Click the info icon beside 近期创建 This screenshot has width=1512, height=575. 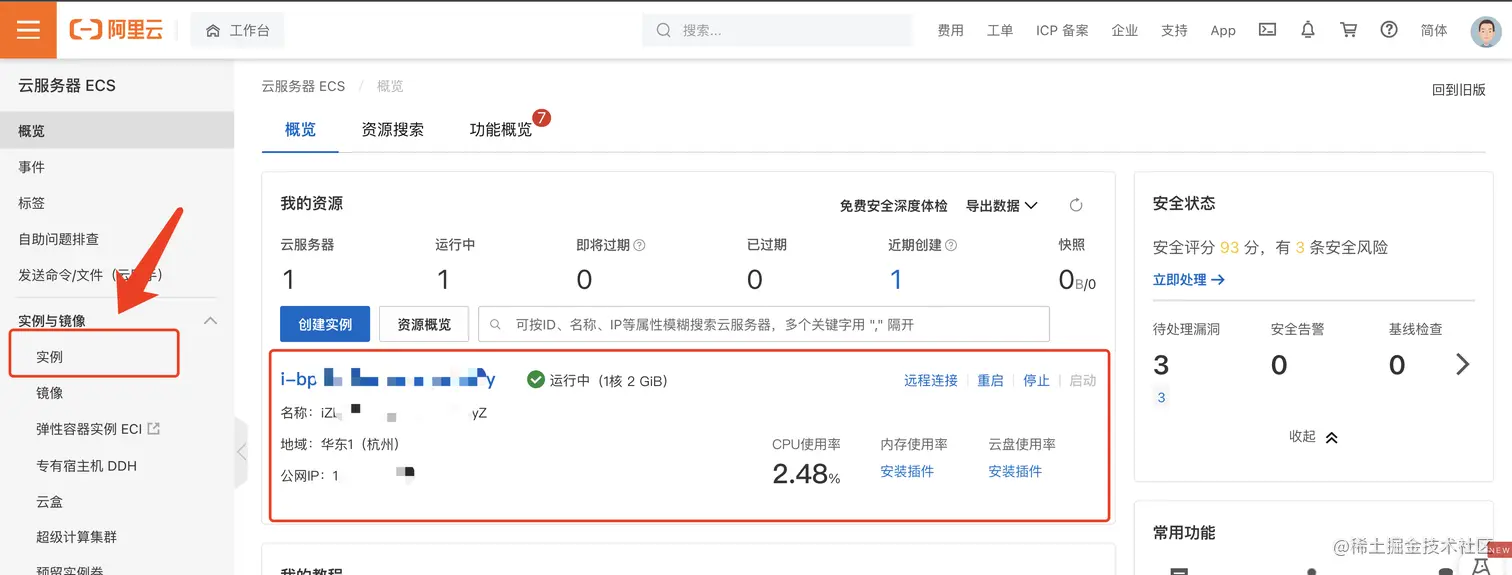951,245
